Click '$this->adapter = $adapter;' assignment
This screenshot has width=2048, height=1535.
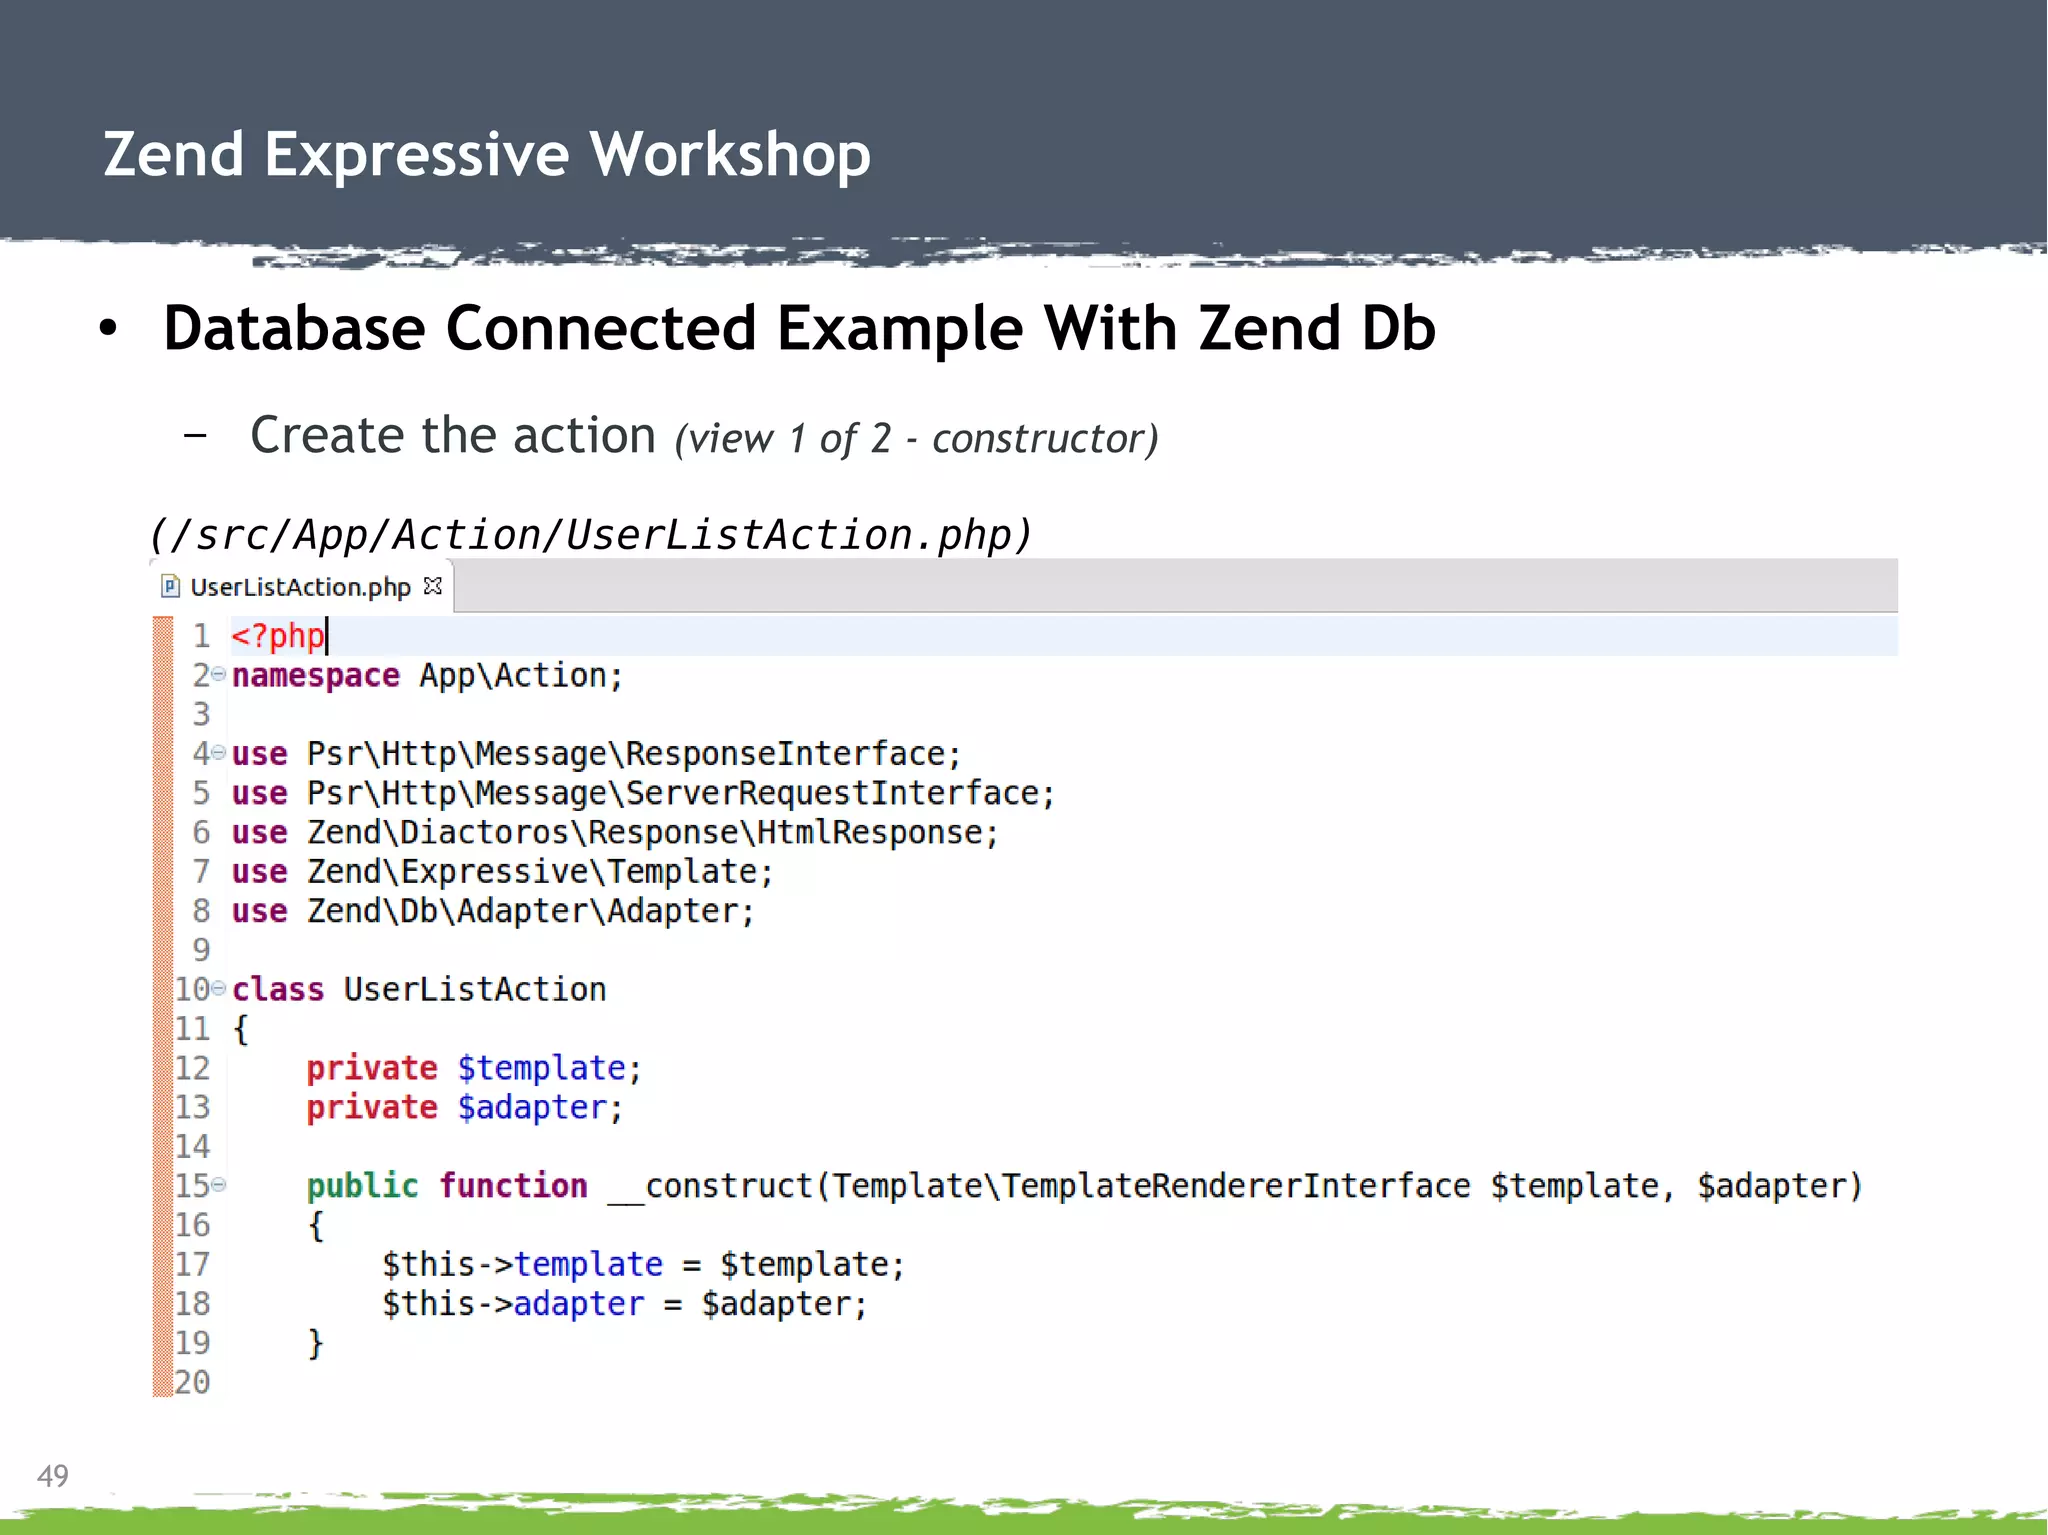tap(625, 1304)
